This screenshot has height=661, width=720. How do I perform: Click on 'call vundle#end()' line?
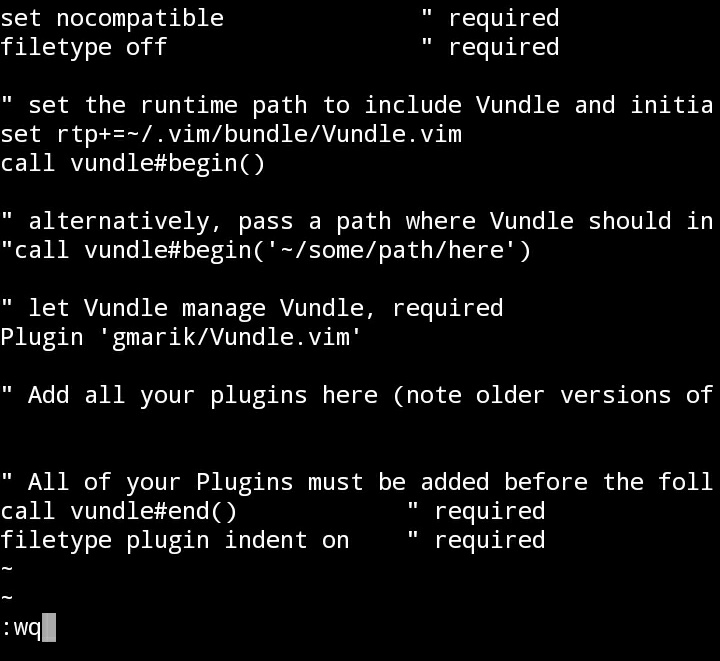pos(118,511)
